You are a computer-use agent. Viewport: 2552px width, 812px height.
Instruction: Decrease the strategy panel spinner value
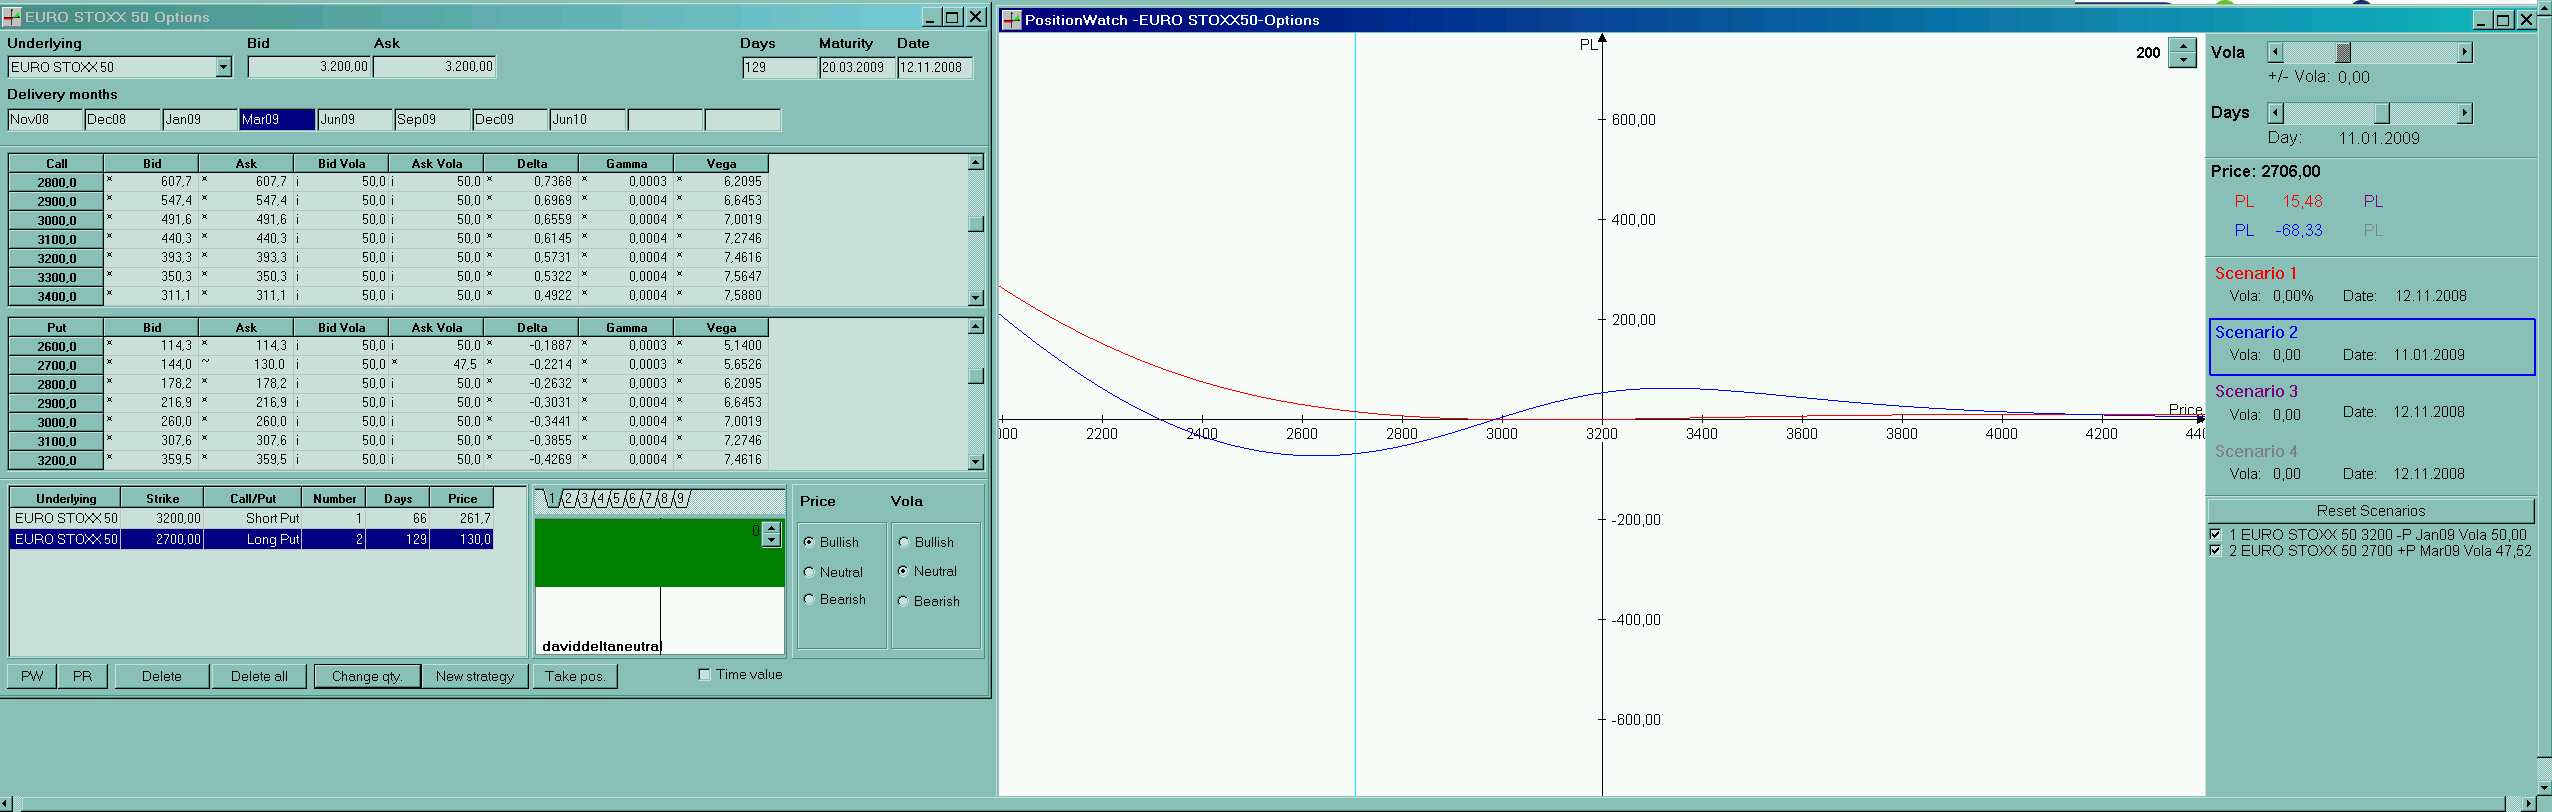click(771, 541)
